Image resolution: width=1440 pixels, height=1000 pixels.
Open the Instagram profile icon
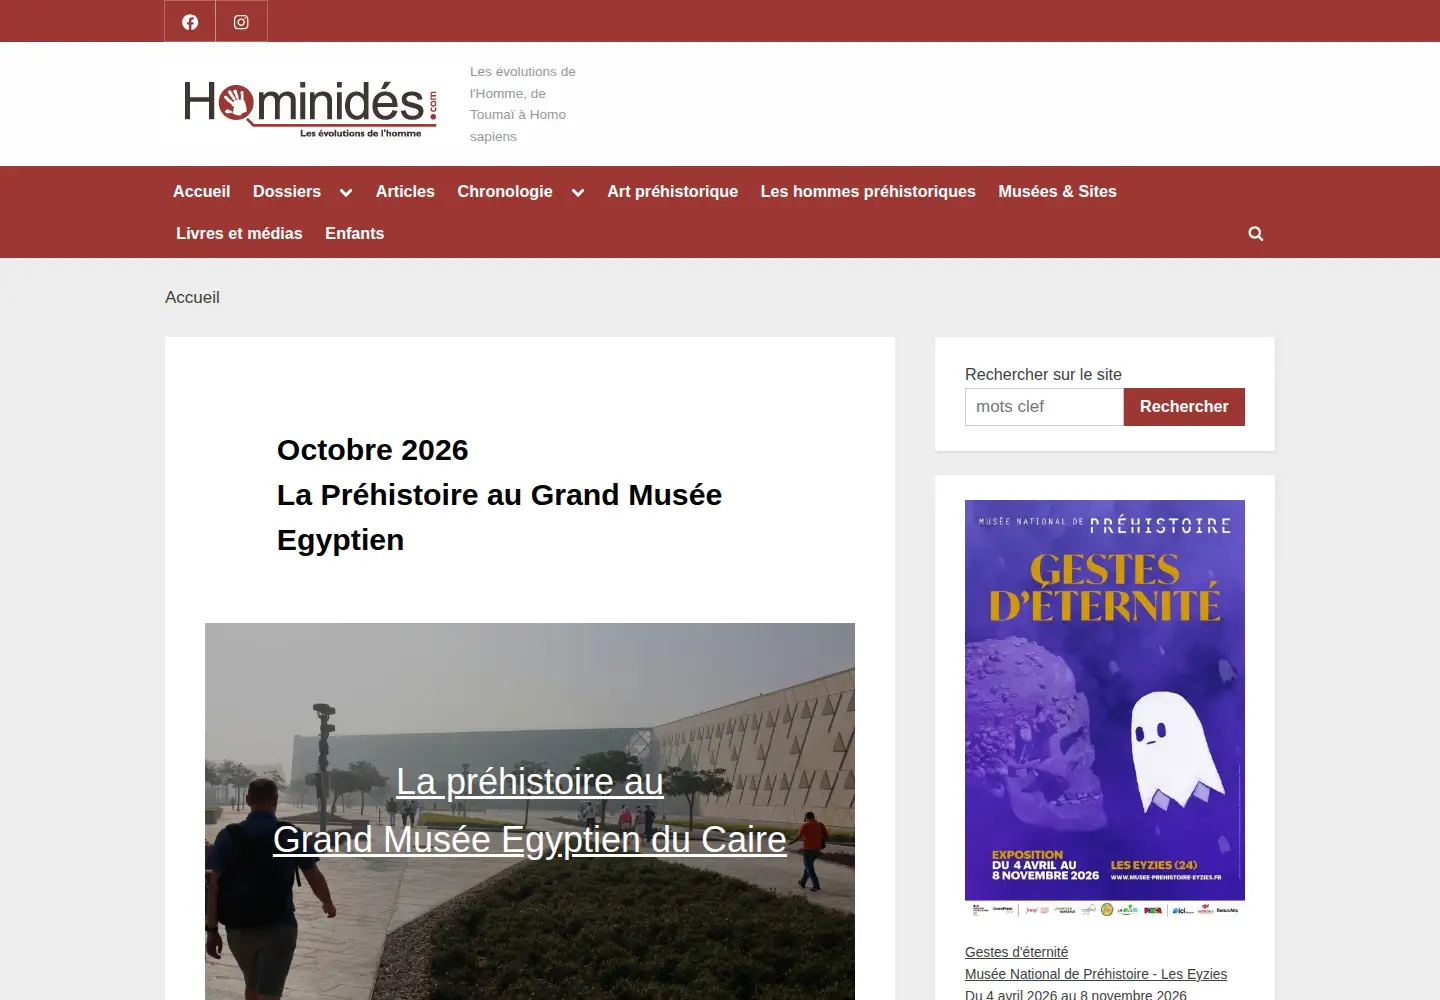click(x=241, y=21)
